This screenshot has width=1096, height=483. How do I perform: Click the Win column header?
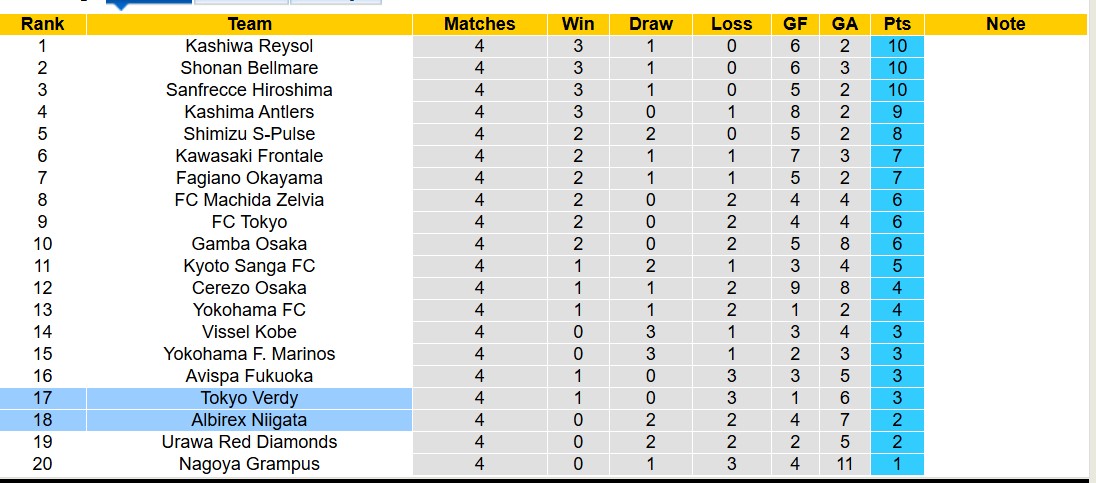pos(577,24)
